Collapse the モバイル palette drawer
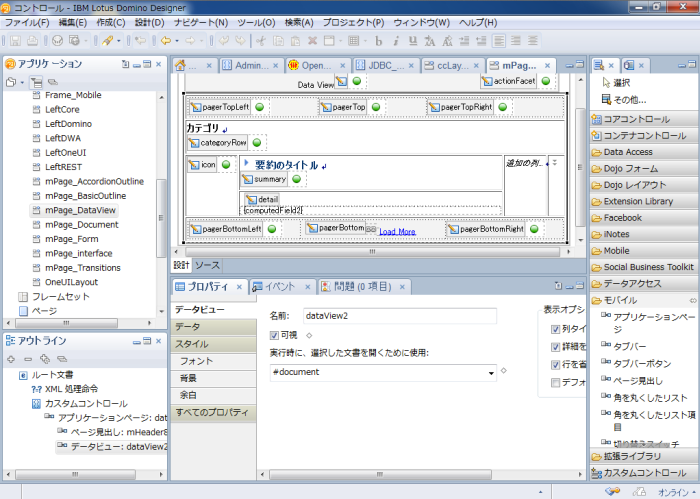 click(x=643, y=300)
